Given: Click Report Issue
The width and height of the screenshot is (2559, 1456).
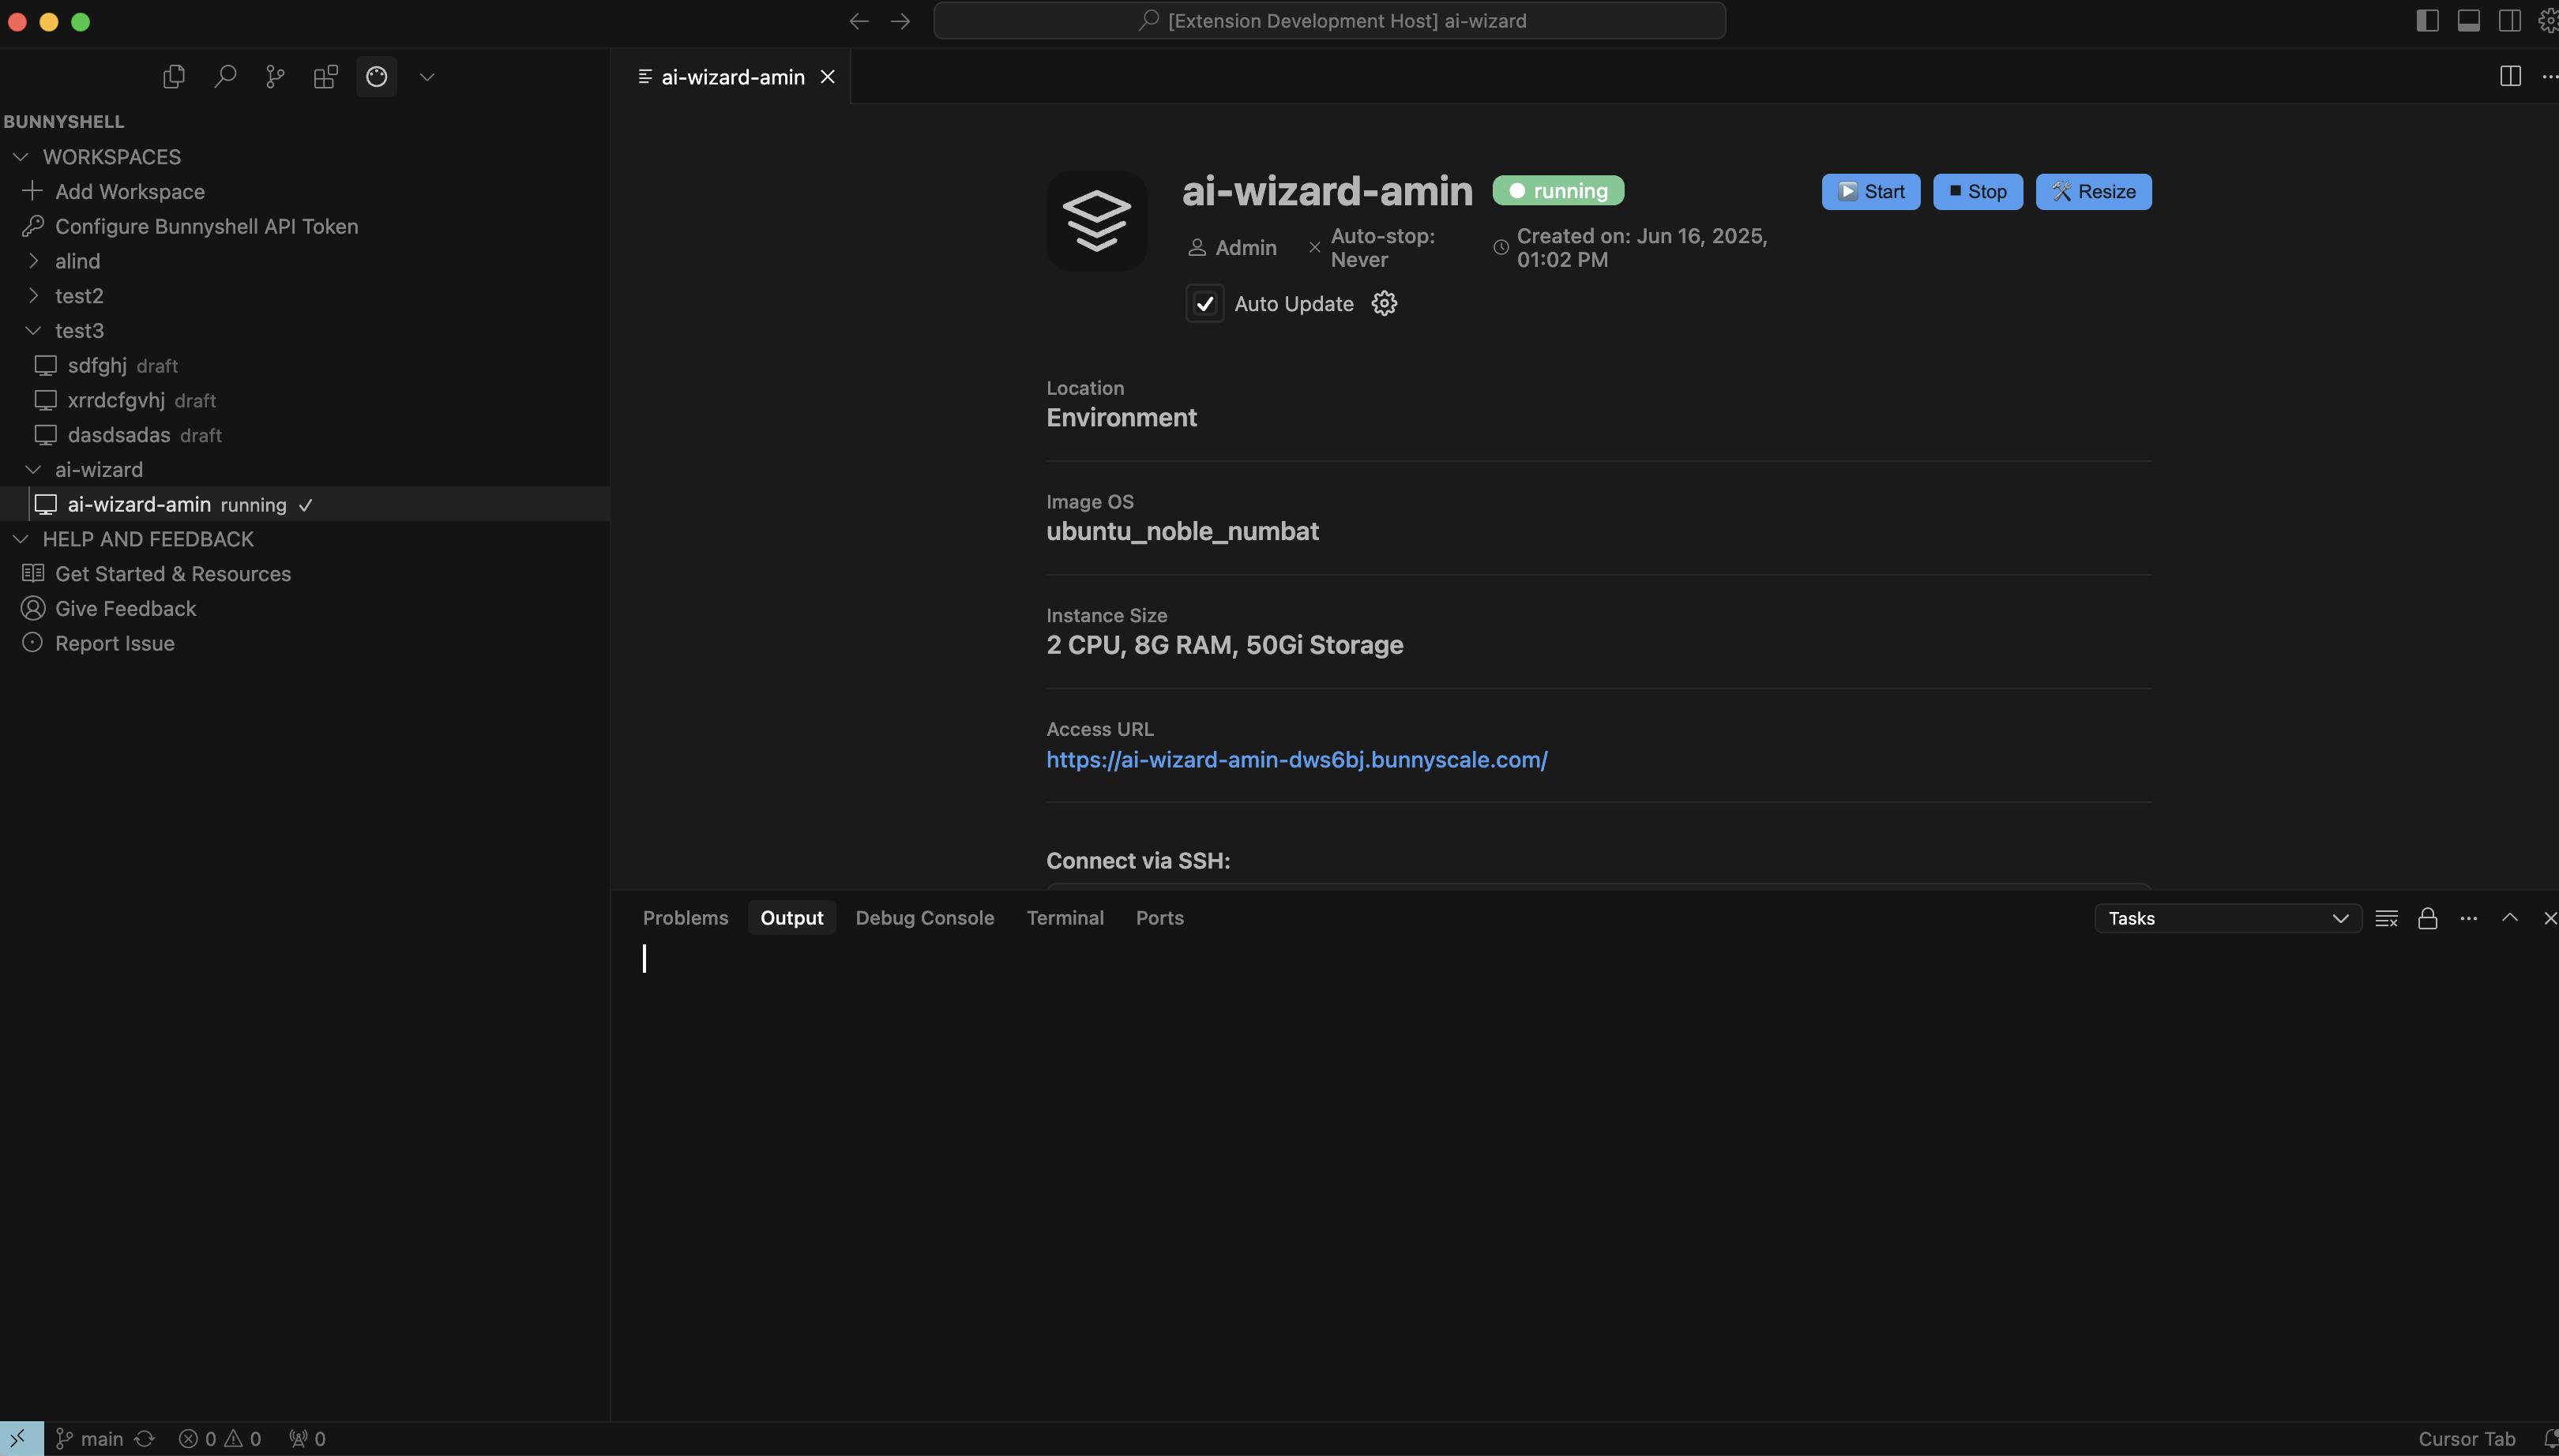Looking at the screenshot, I should 114,643.
